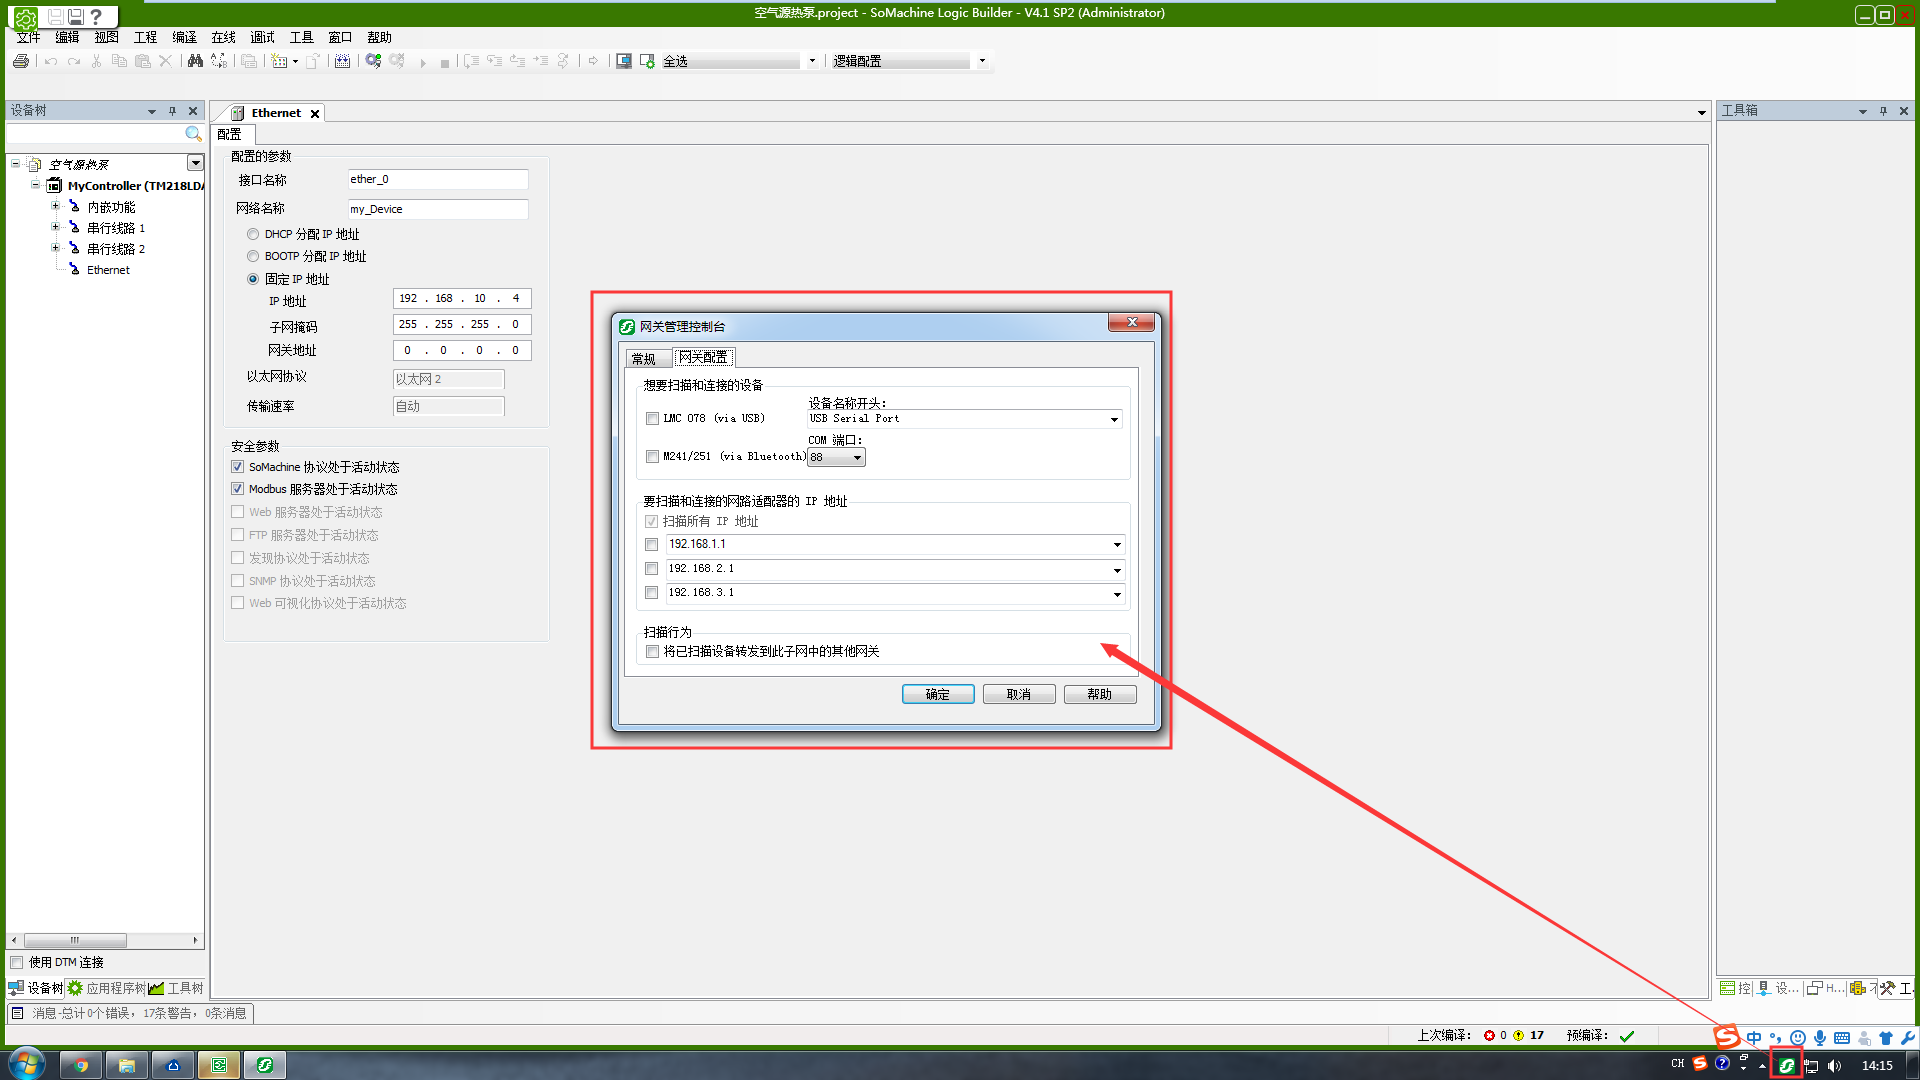1920x1080 pixels.
Task: Click the speaker volume tray icon
Action: click(1834, 1065)
